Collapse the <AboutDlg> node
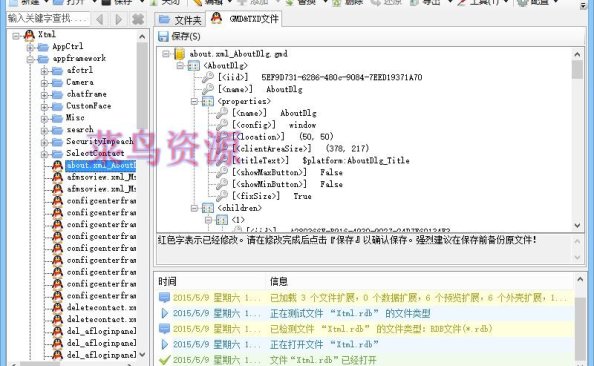The height and width of the screenshot is (366, 594). (x=180, y=66)
